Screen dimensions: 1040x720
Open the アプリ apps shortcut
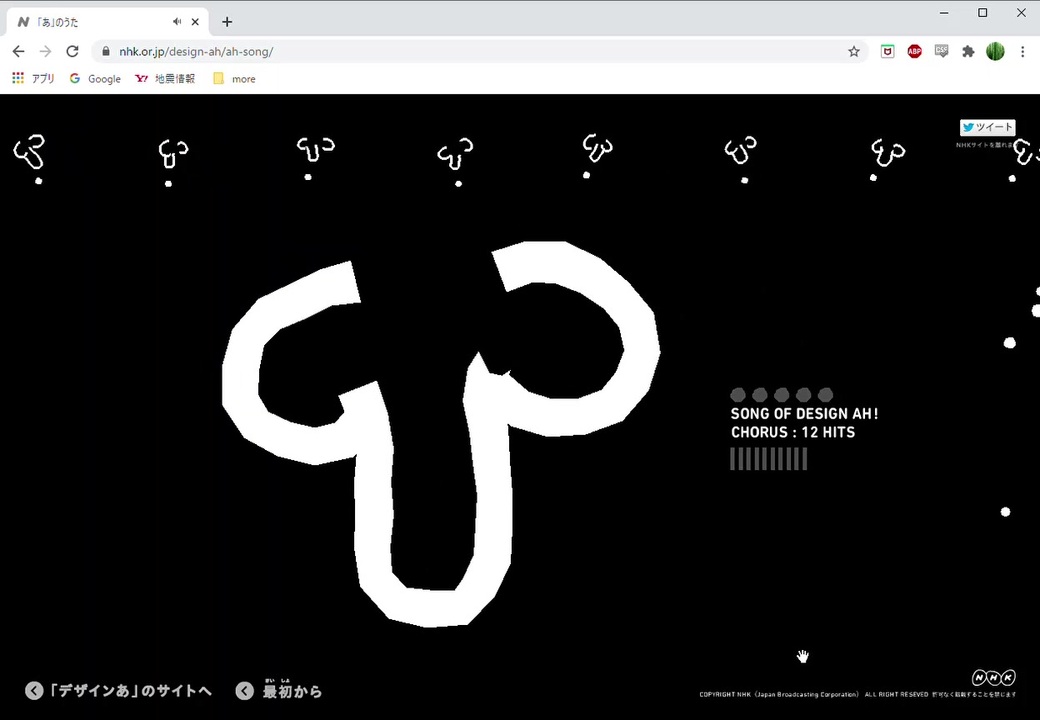click(x=33, y=78)
